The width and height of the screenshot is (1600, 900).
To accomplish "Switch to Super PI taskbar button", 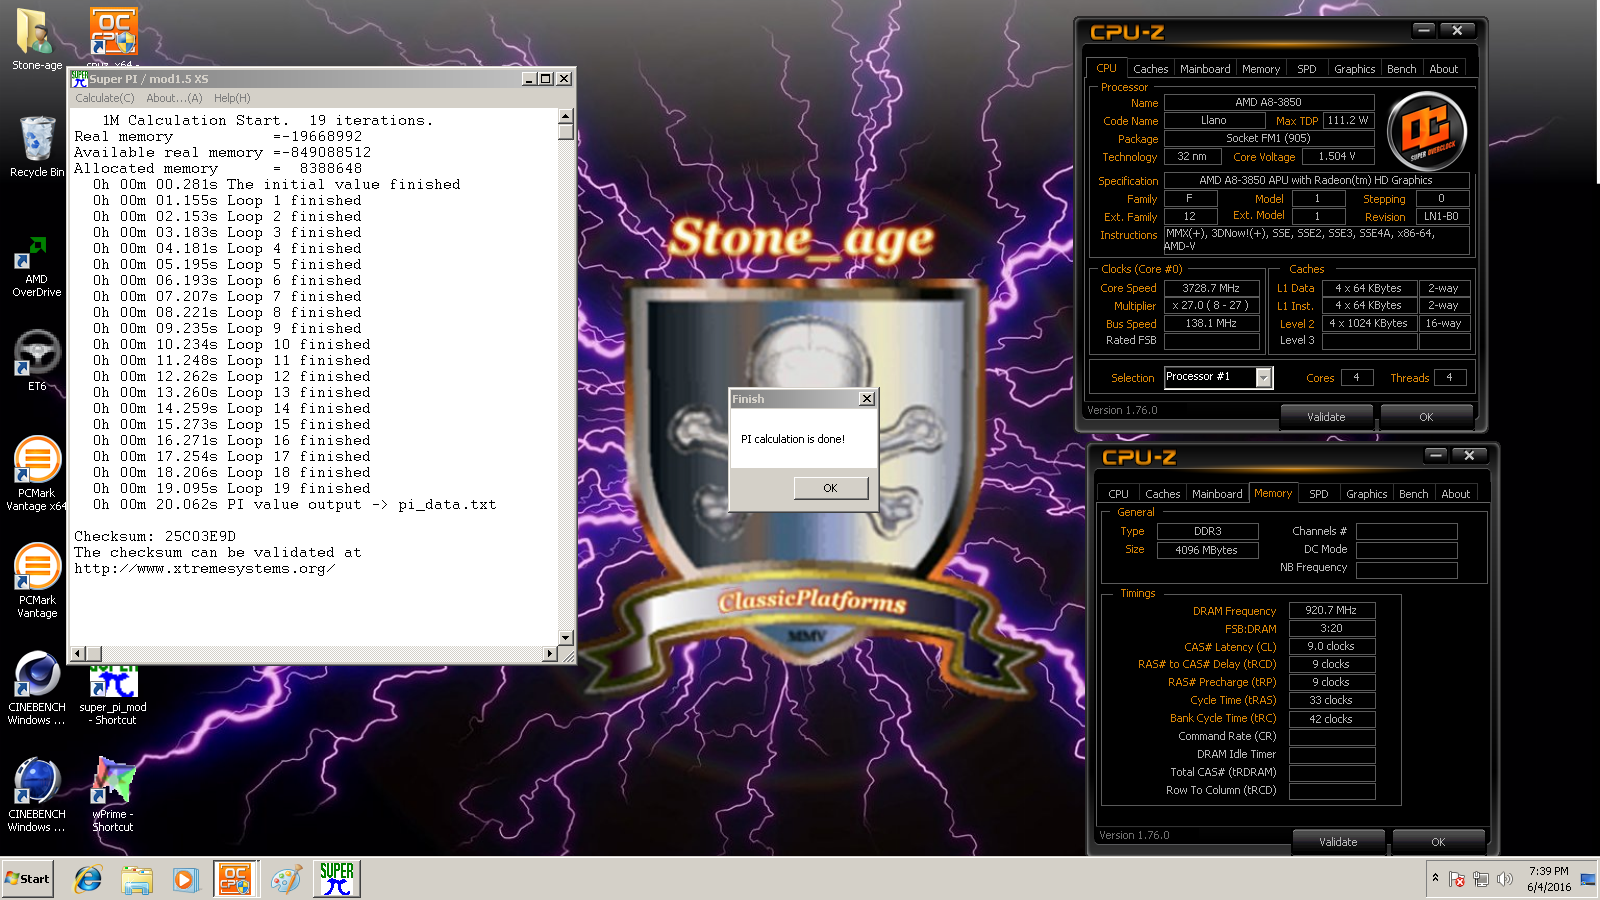I will point(337,879).
